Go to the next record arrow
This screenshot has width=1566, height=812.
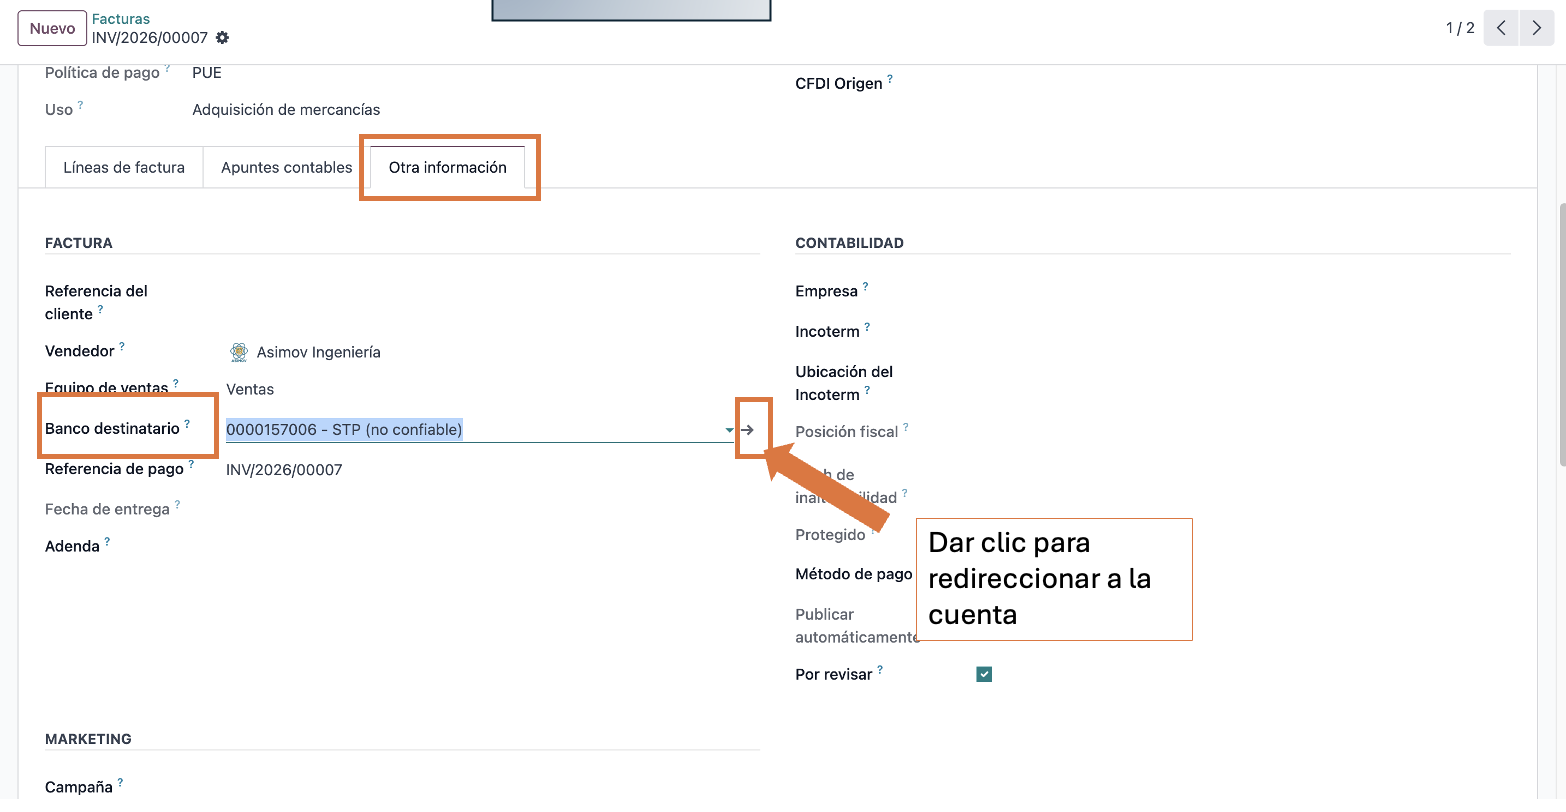coord(1536,28)
